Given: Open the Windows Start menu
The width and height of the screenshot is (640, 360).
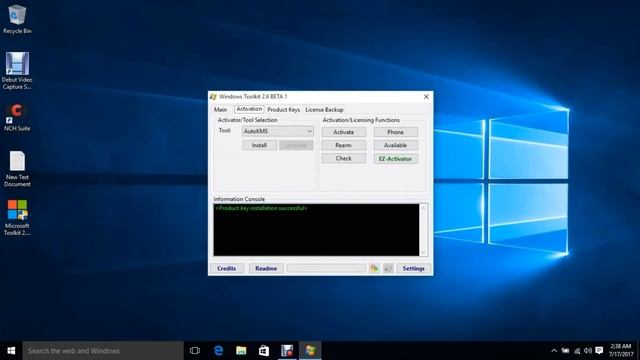Looking at the screenshot, I should point(11,351).
